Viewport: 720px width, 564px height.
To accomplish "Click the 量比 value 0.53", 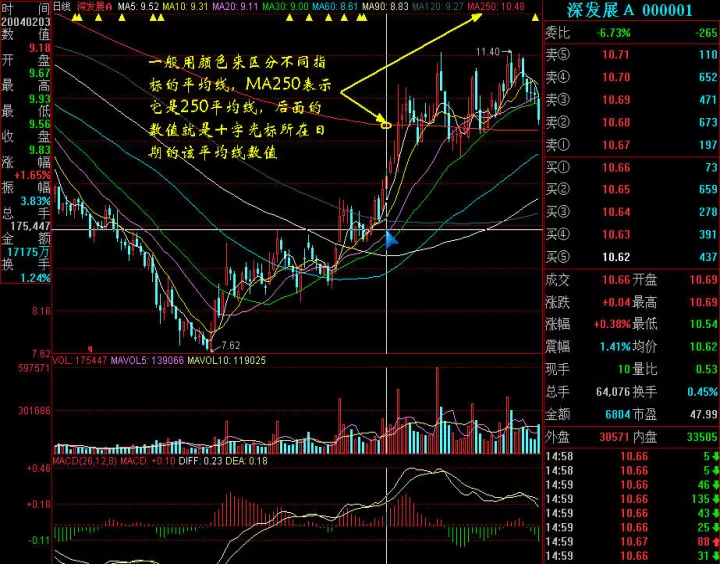I will point(706,369).
